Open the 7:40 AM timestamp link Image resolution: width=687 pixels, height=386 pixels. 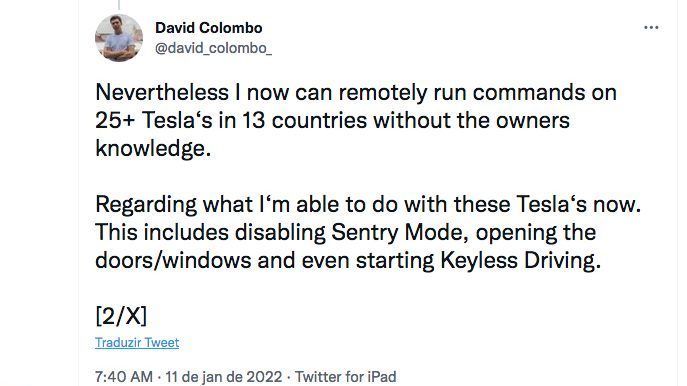(124, 377)
